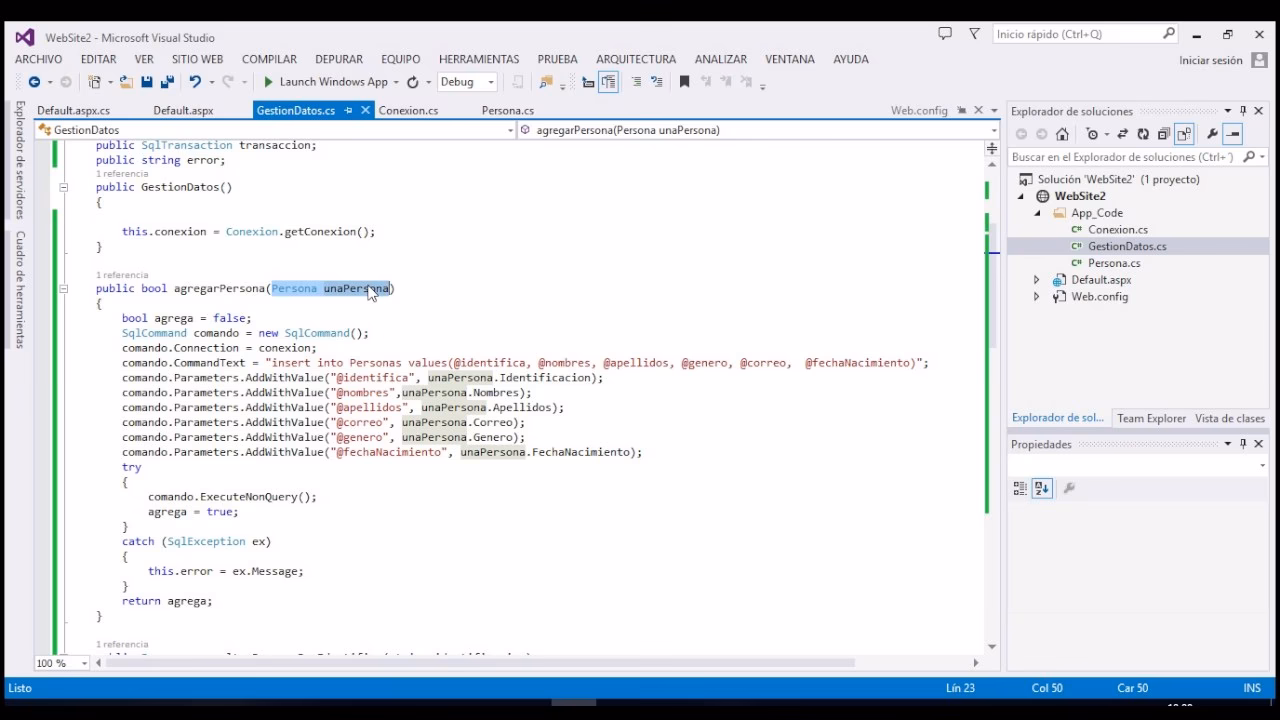Click the uncomment selected lines icon
The width and height of the screenshot is (1280, 720).
[x=657, y=82]
